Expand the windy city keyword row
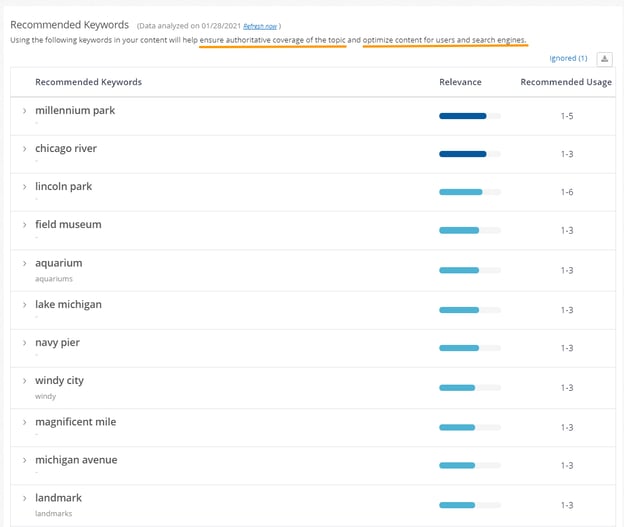The height and width of the screenshot is (527, 624). pyautogui.click(x=24, y=381)
